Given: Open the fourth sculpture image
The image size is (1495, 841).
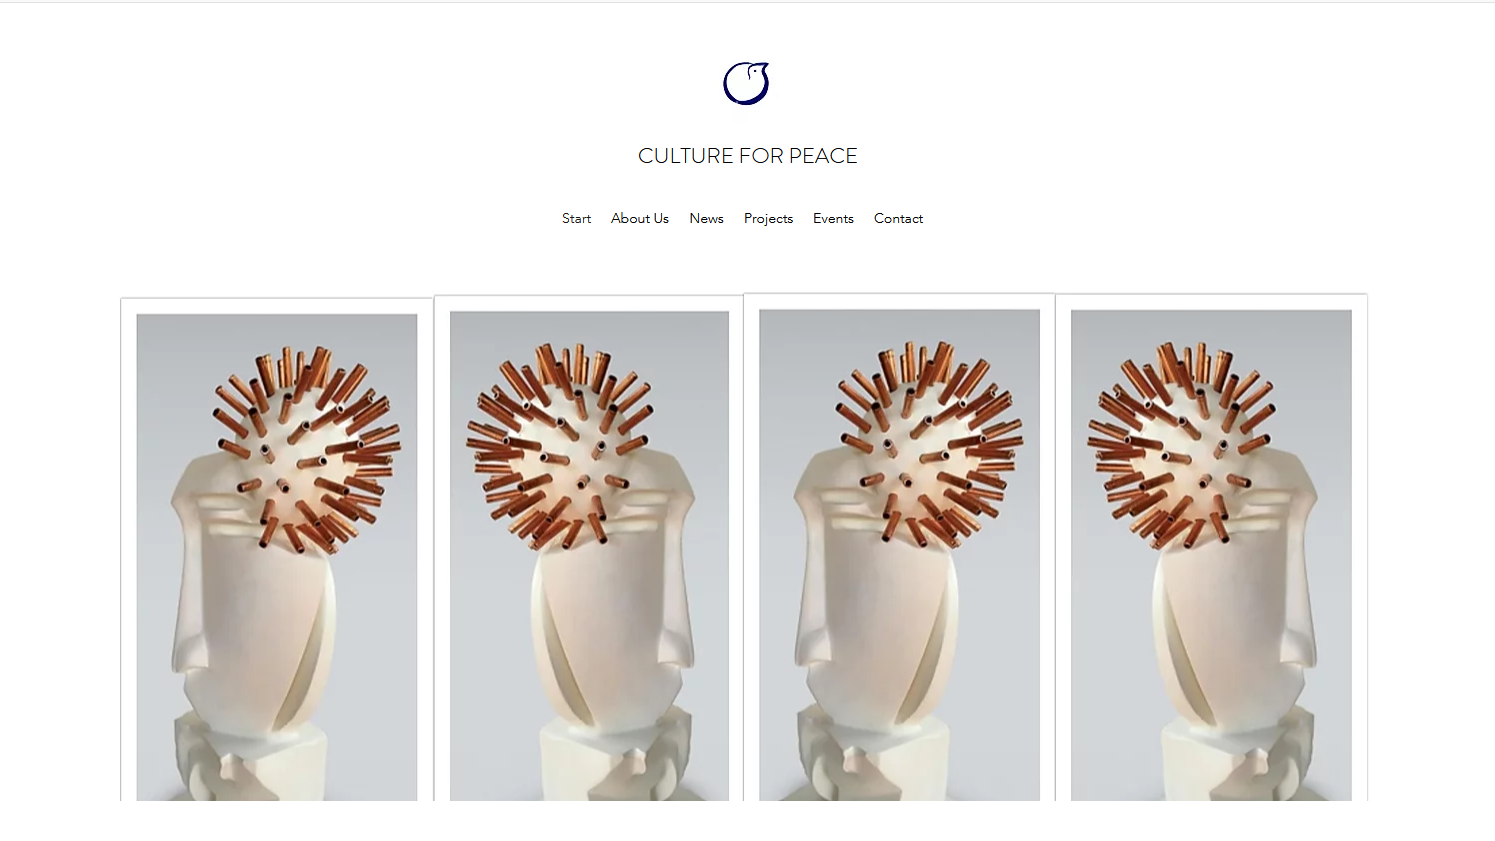Looking at the screenshot, I should point(1211,555).
